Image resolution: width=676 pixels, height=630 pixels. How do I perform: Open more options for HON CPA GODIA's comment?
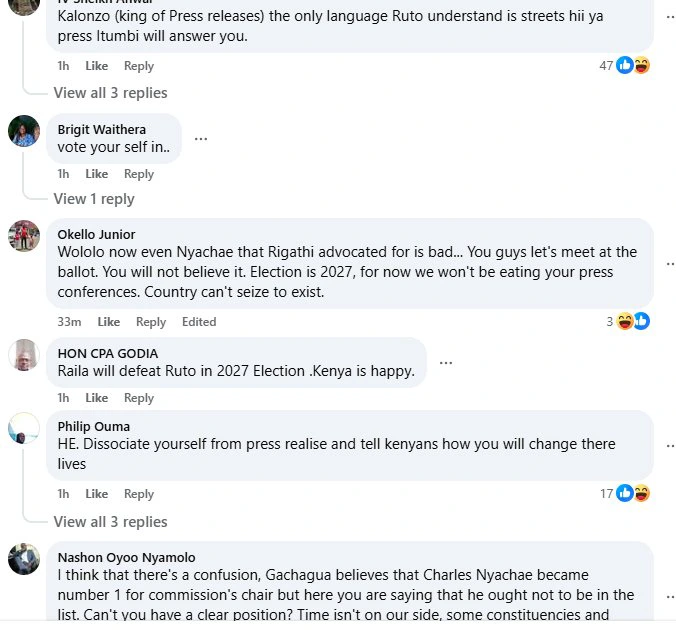click(x=446, y=363)
